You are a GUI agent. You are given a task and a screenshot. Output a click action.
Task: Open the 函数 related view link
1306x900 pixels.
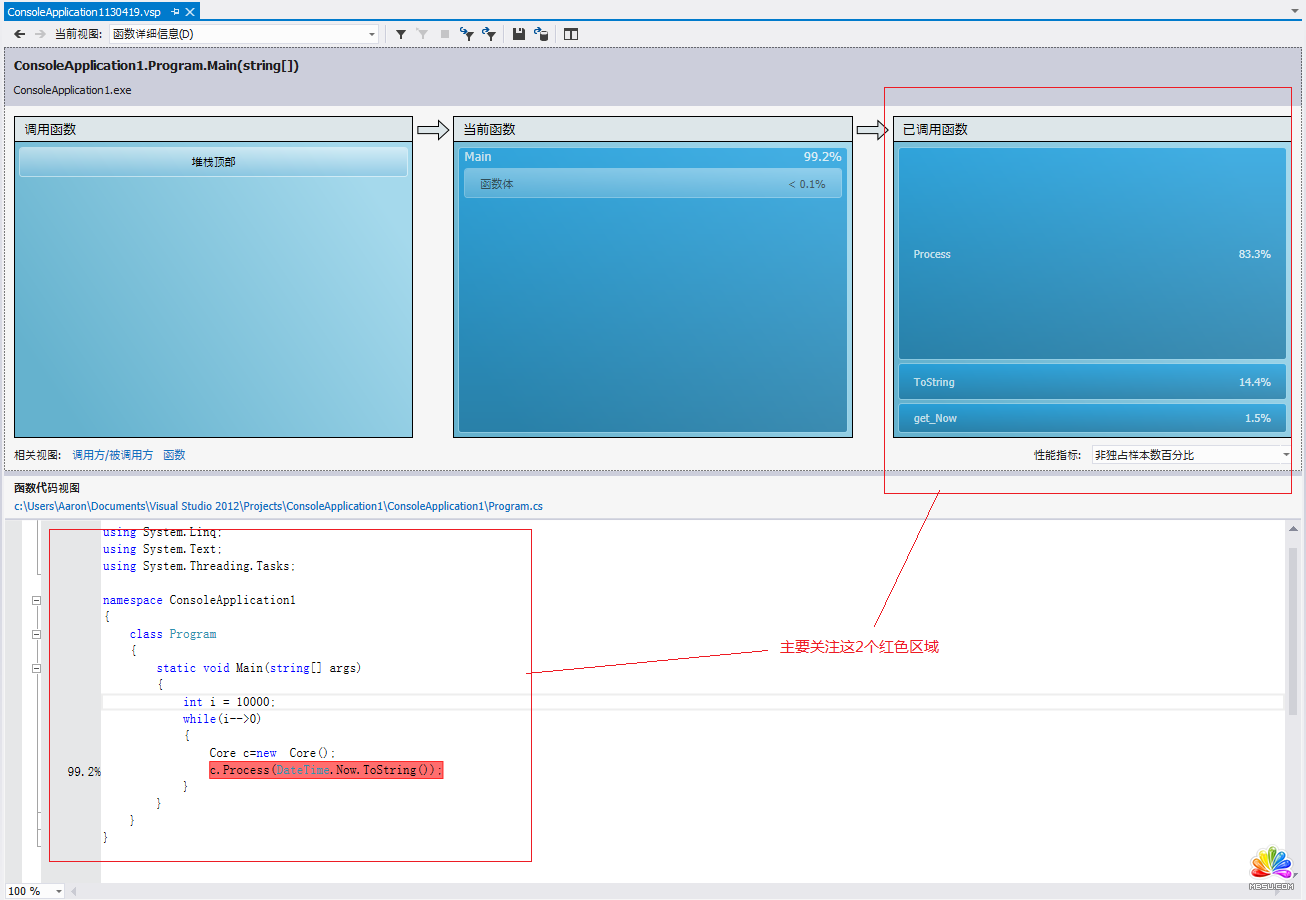coord(174,455)
